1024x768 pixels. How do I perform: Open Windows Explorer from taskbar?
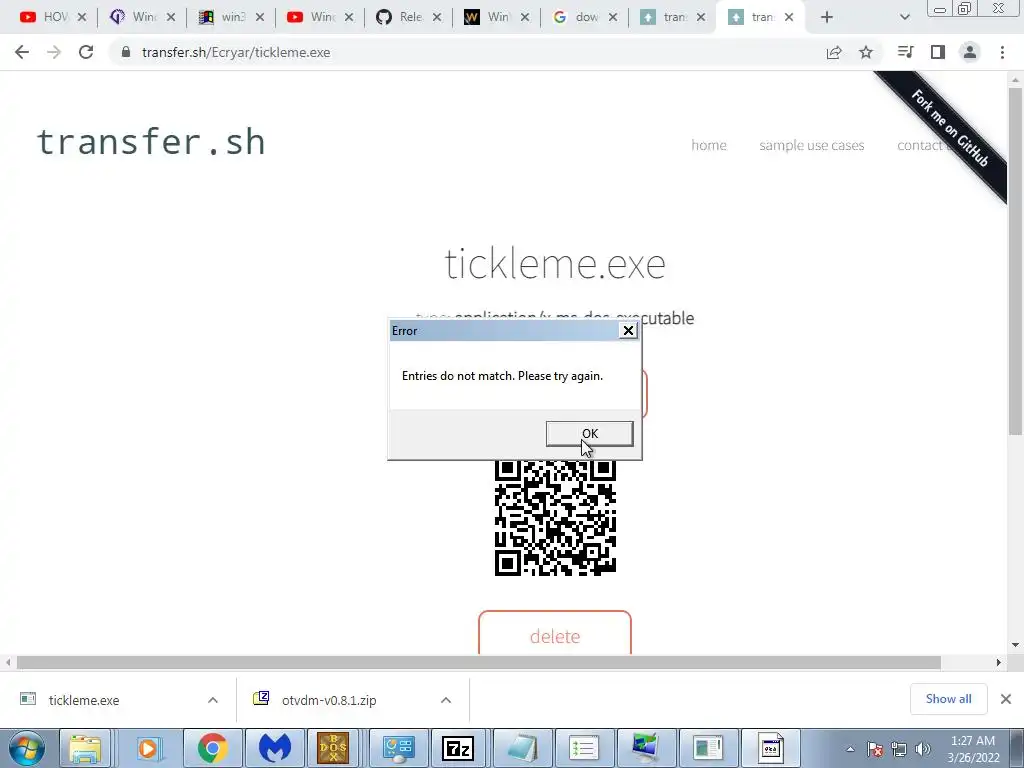click(x=85, y=748)
